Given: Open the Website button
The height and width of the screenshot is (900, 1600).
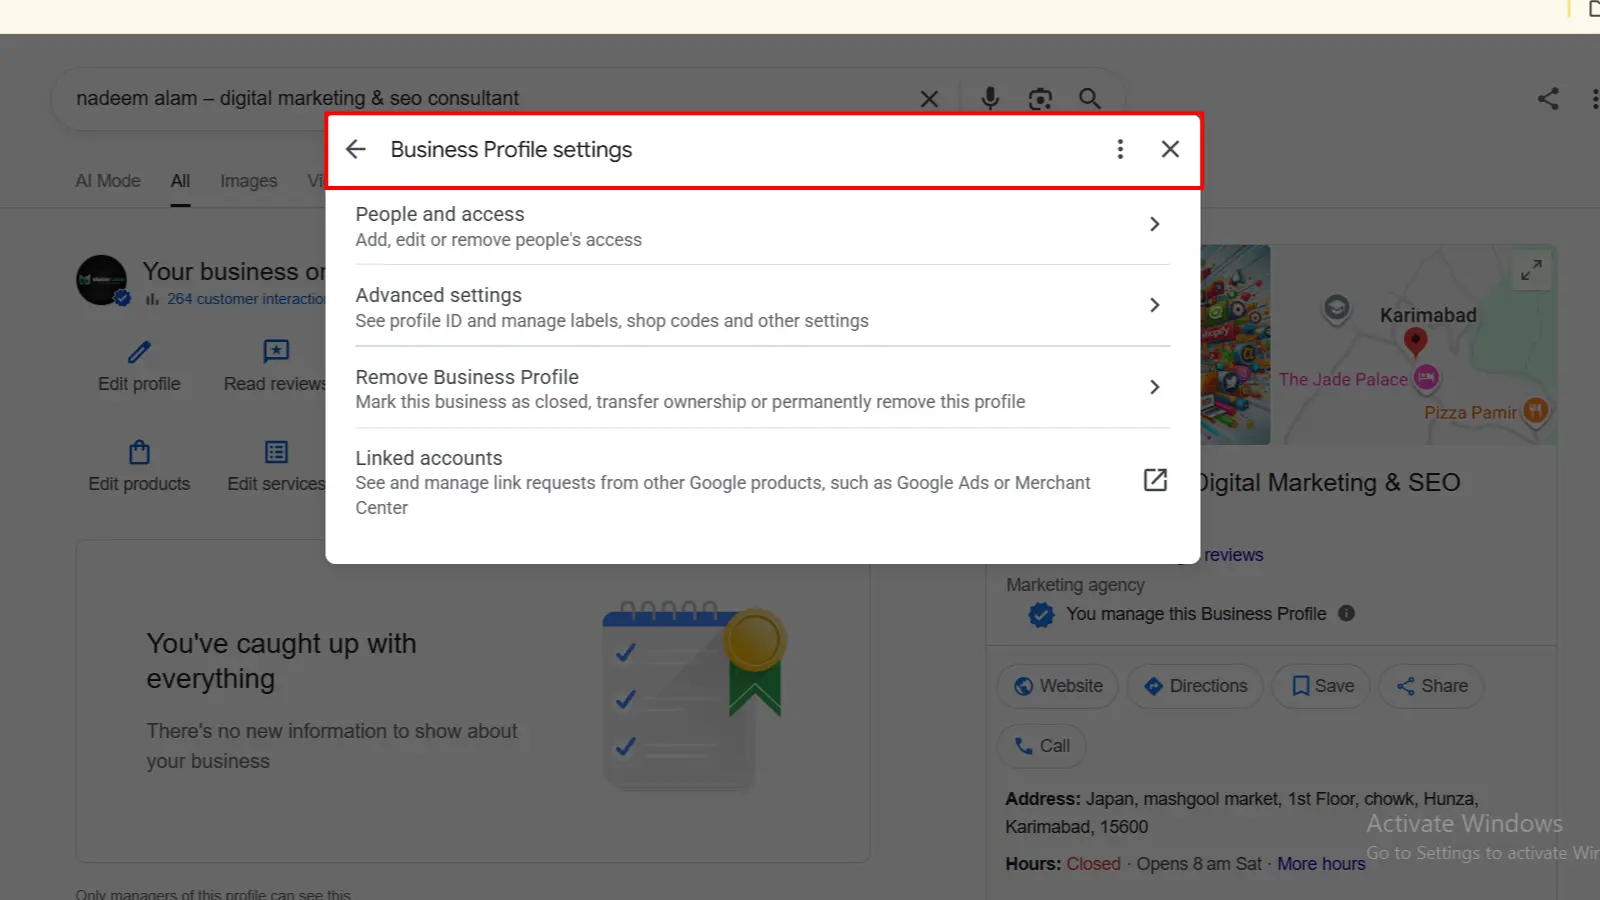Looking at the screenshot, I should [x=1058, y=686].
